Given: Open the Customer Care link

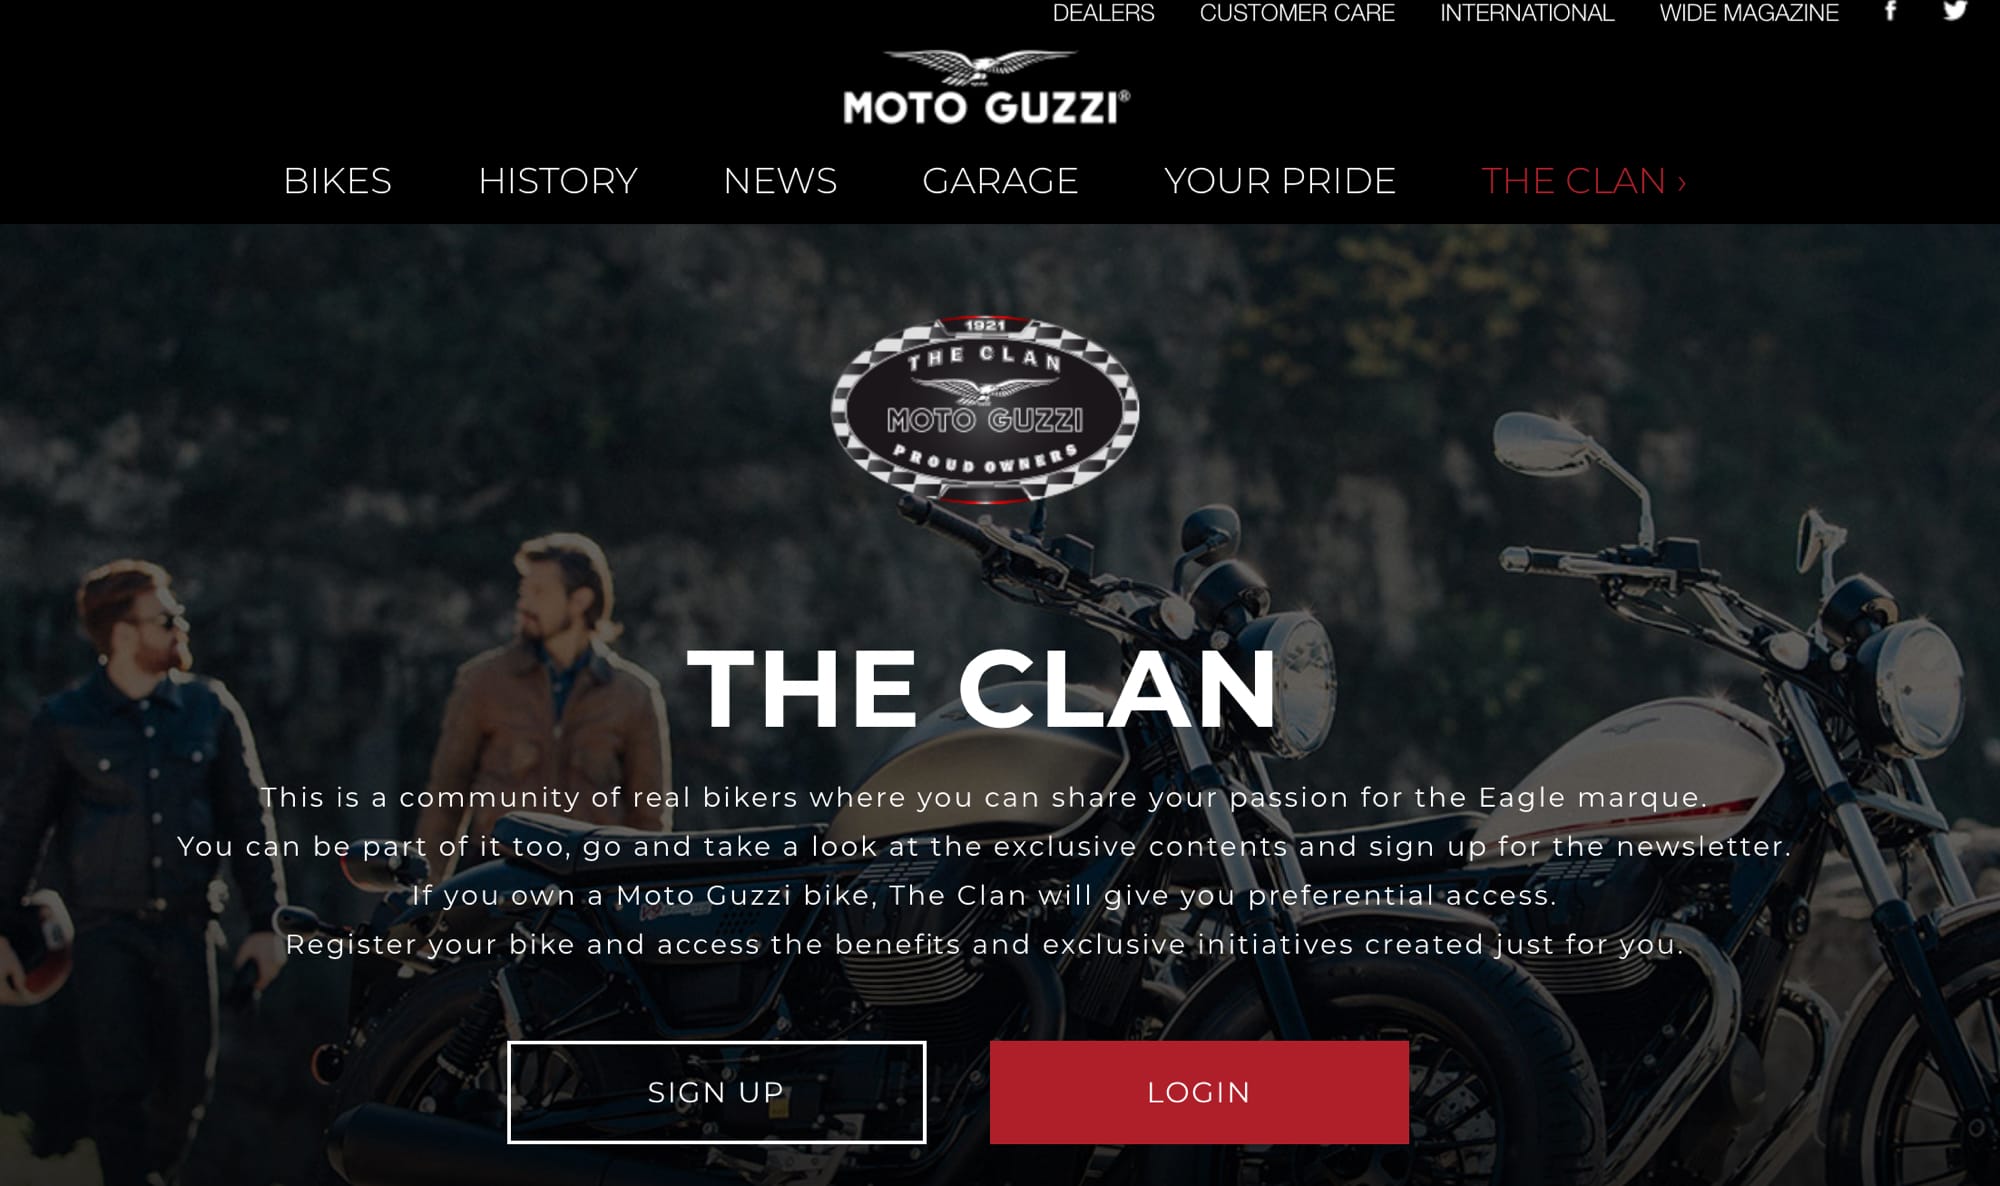Looking at the screenshot, I should 1297,12.
